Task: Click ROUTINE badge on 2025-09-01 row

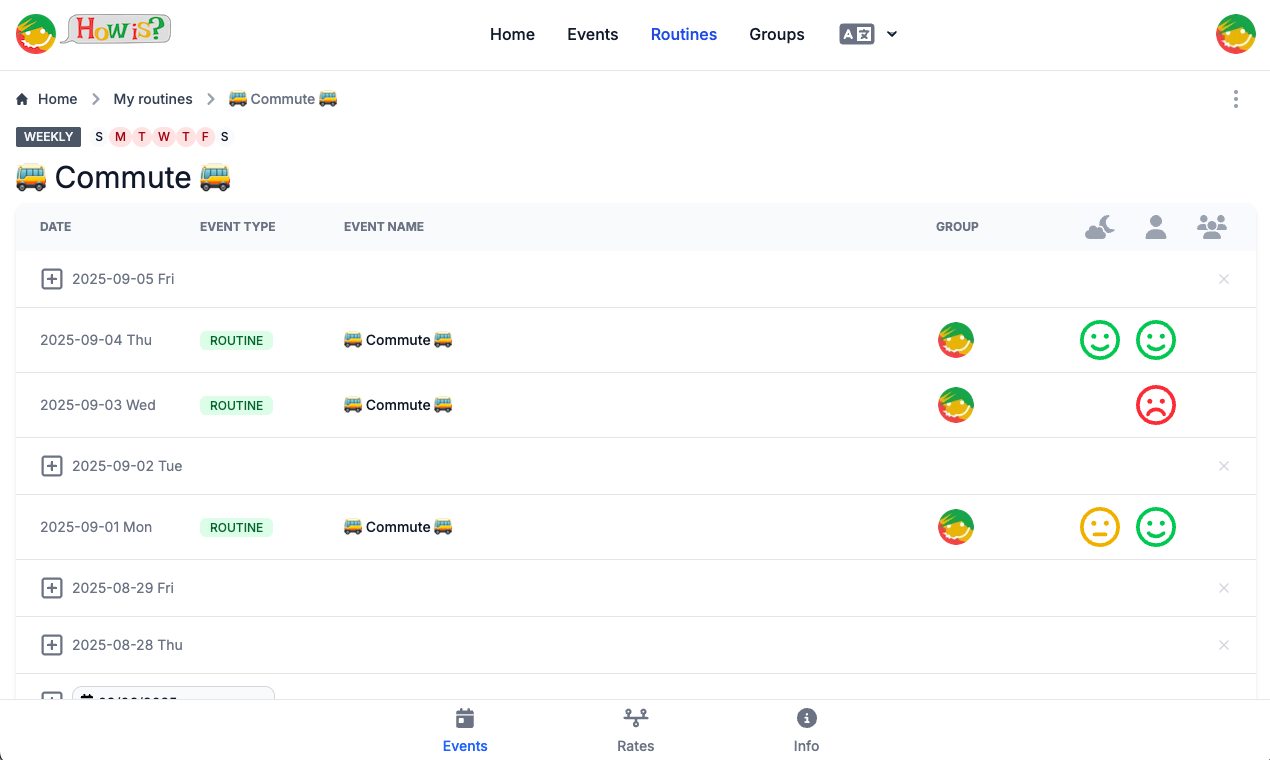Action: [236, 527]
